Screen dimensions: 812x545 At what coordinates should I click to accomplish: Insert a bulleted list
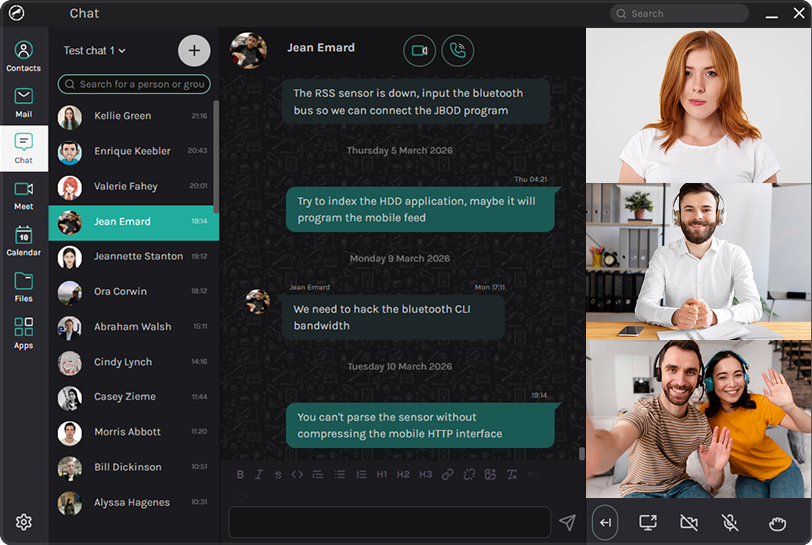pos(340,474)
